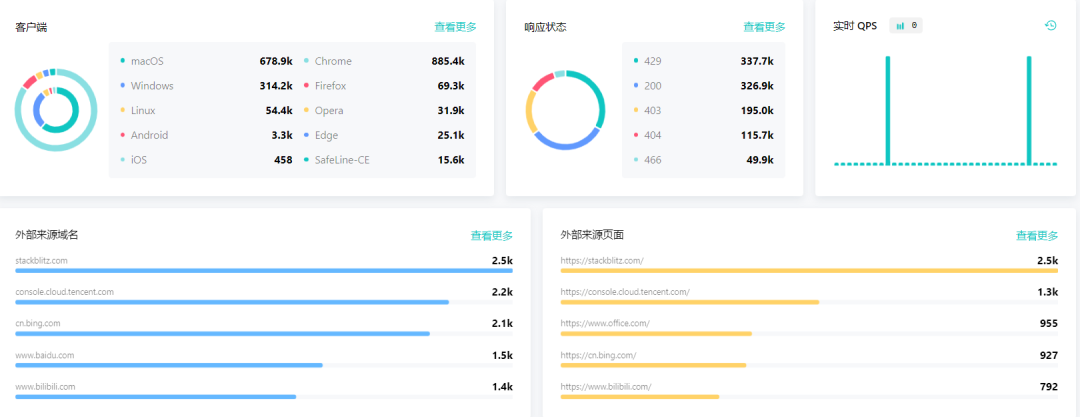The height and width of the screenshot is (417, 1080).
Task: Click cn.bing.com domain row
Action: pos(264,328)
